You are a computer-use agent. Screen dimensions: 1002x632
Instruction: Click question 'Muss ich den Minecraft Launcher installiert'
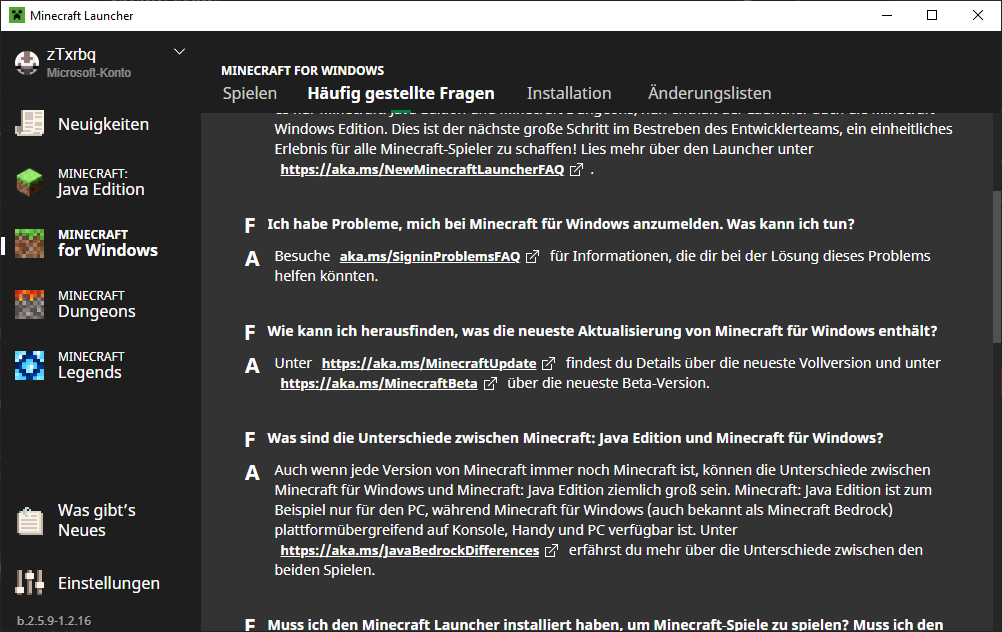click(x=605, y=624)
